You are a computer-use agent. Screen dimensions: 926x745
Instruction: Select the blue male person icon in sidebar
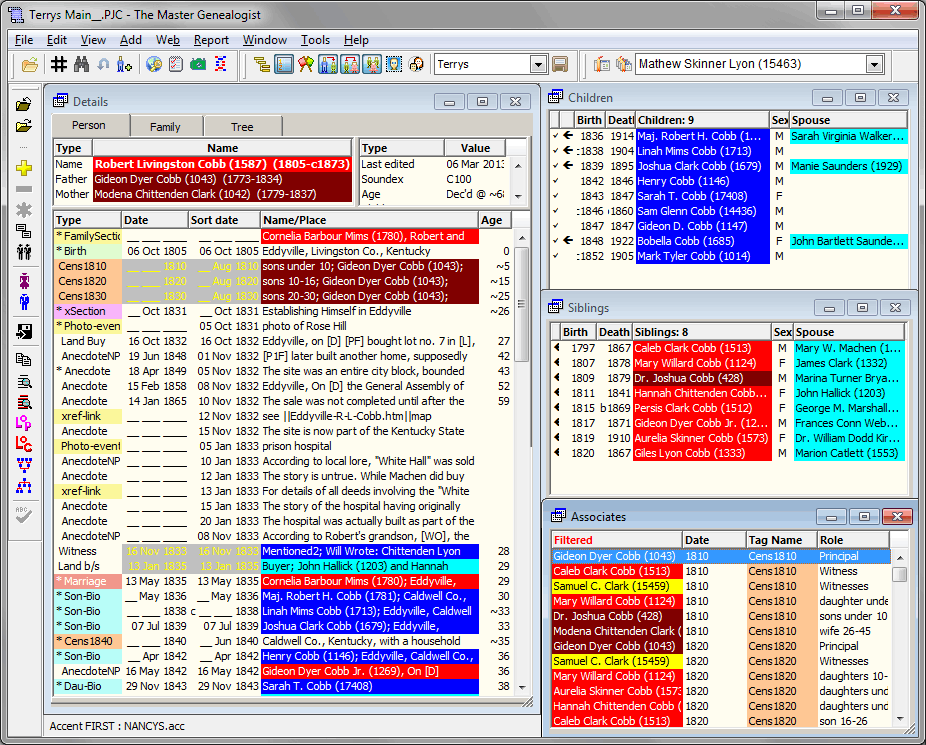[x=26, y=302]
